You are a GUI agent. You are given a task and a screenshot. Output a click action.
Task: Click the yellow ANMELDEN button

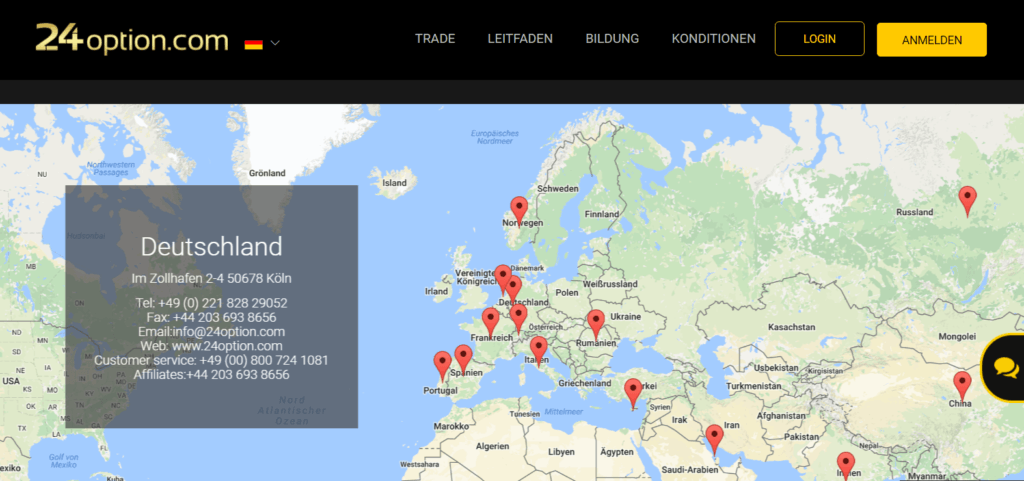click(931, 40)
